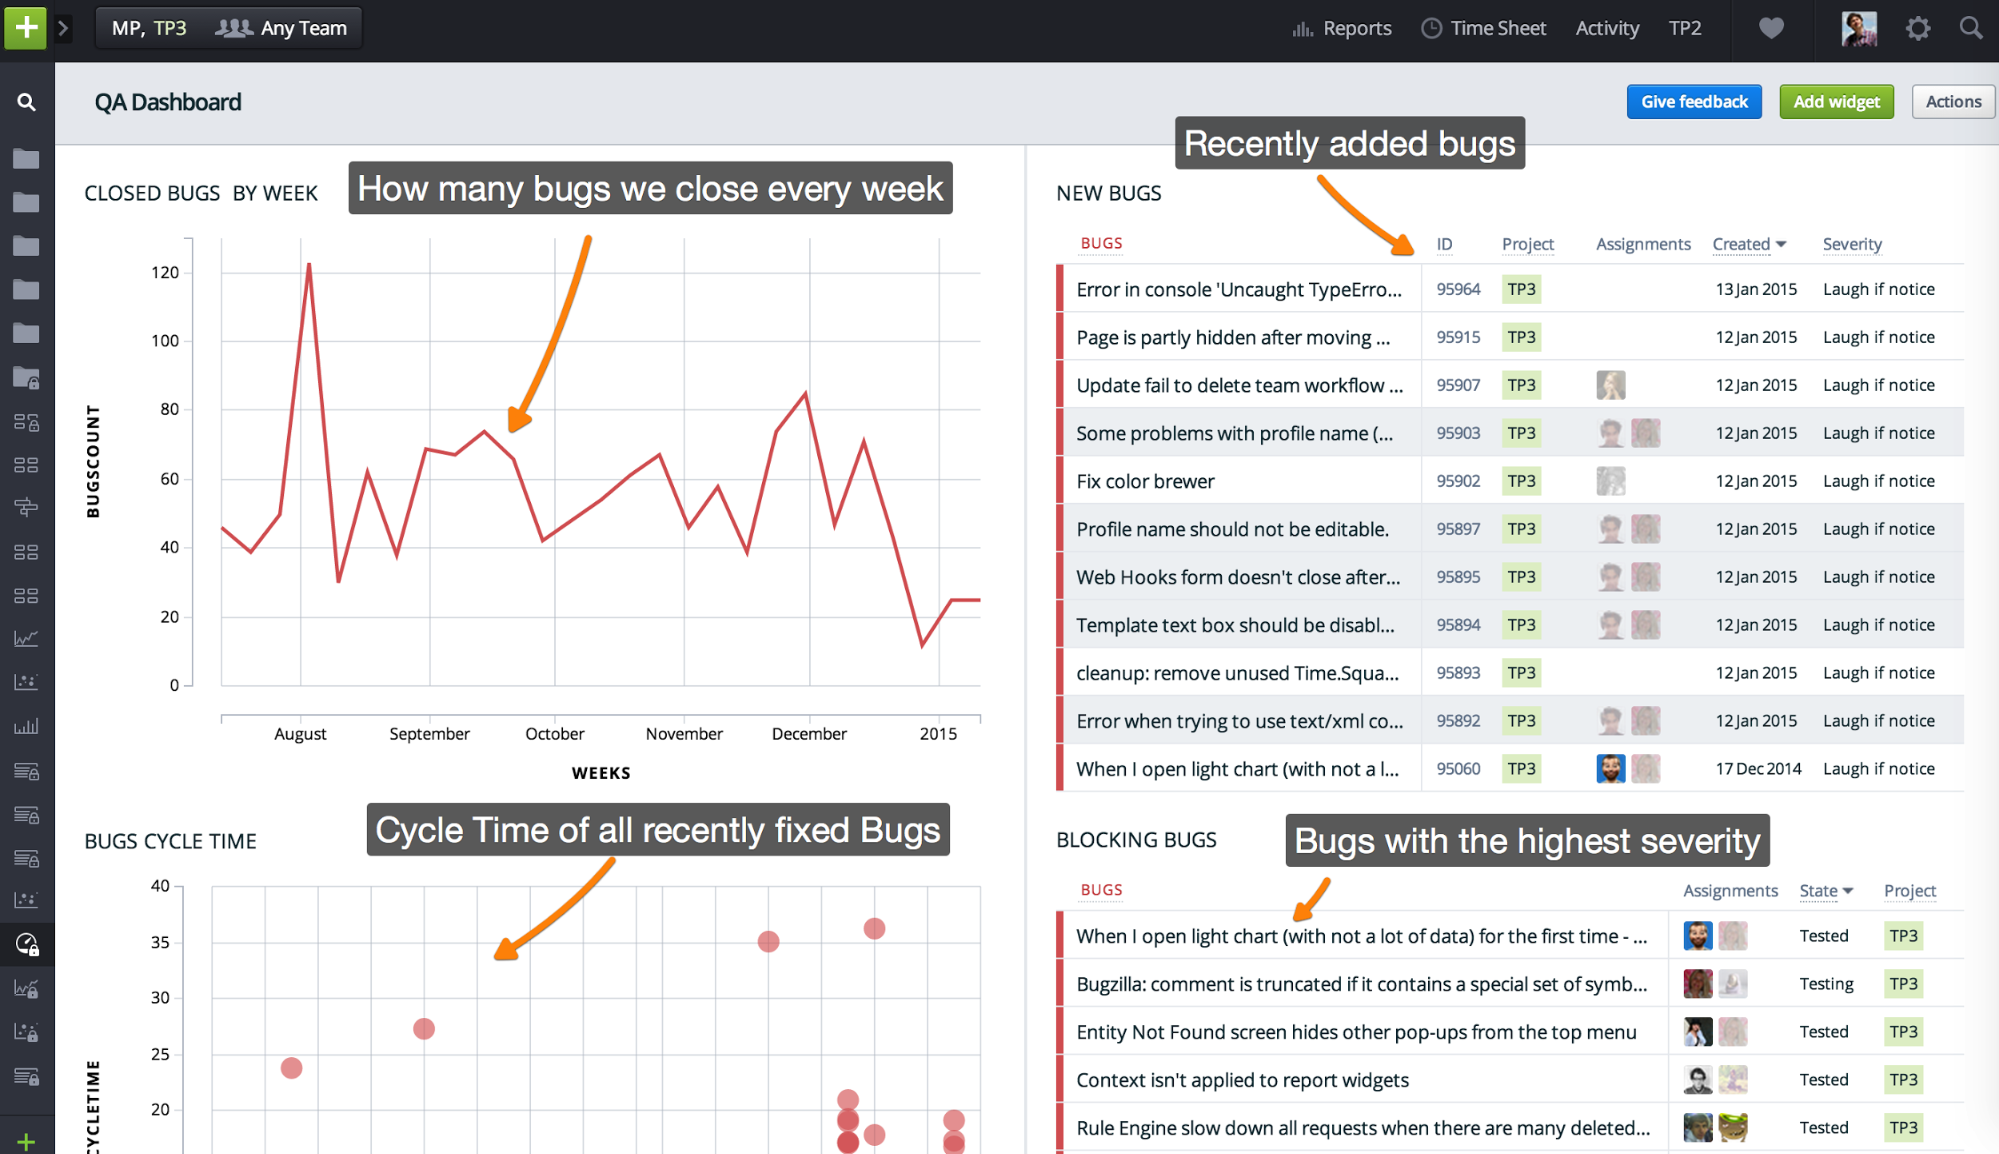The height and width of the screenshot is (1154, 1999).
Task: Click the Add widget button
Action: click(1836, 101)
